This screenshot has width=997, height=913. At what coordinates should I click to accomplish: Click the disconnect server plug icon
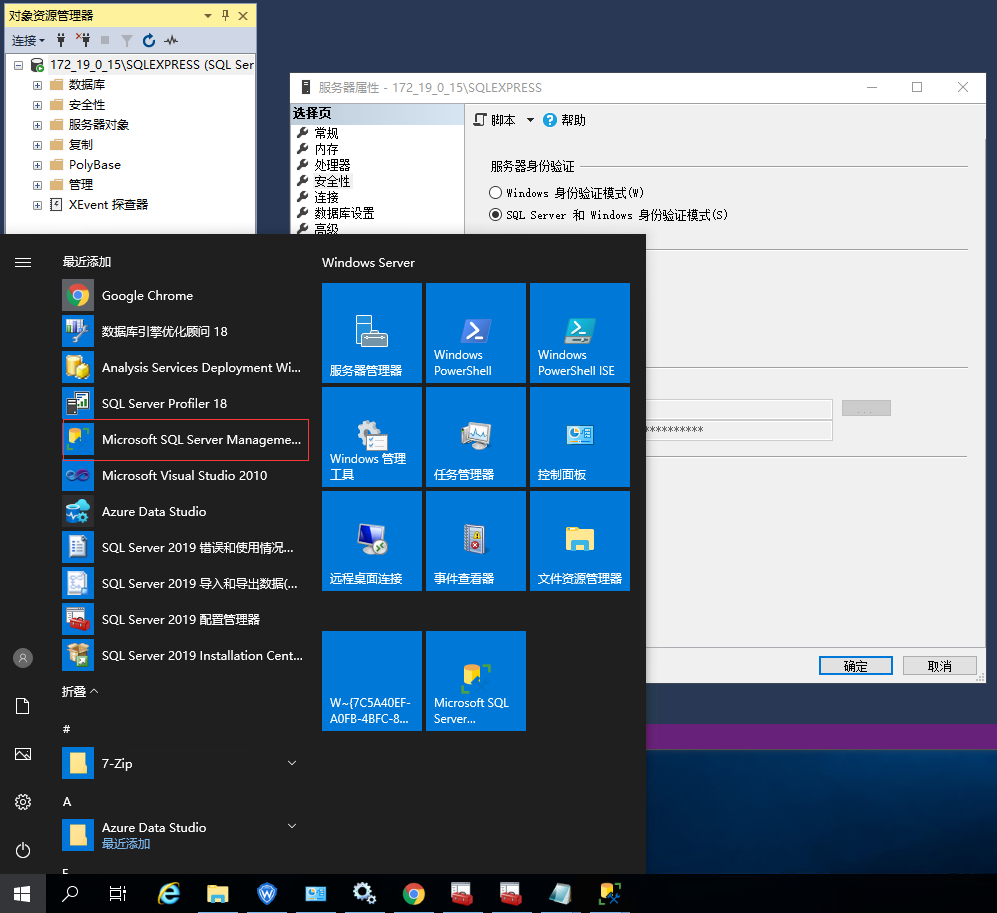pyautogui.click(x=83, y=40)
